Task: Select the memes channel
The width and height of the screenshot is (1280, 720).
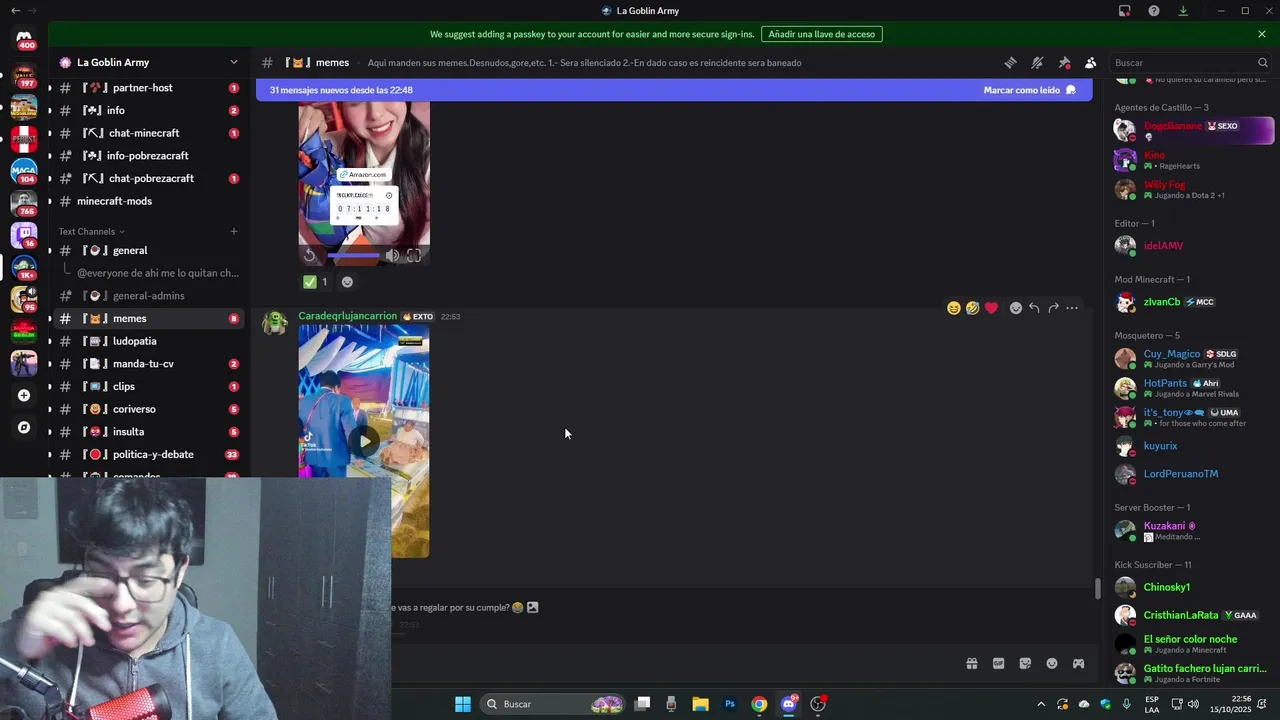Action: [148, 318]
